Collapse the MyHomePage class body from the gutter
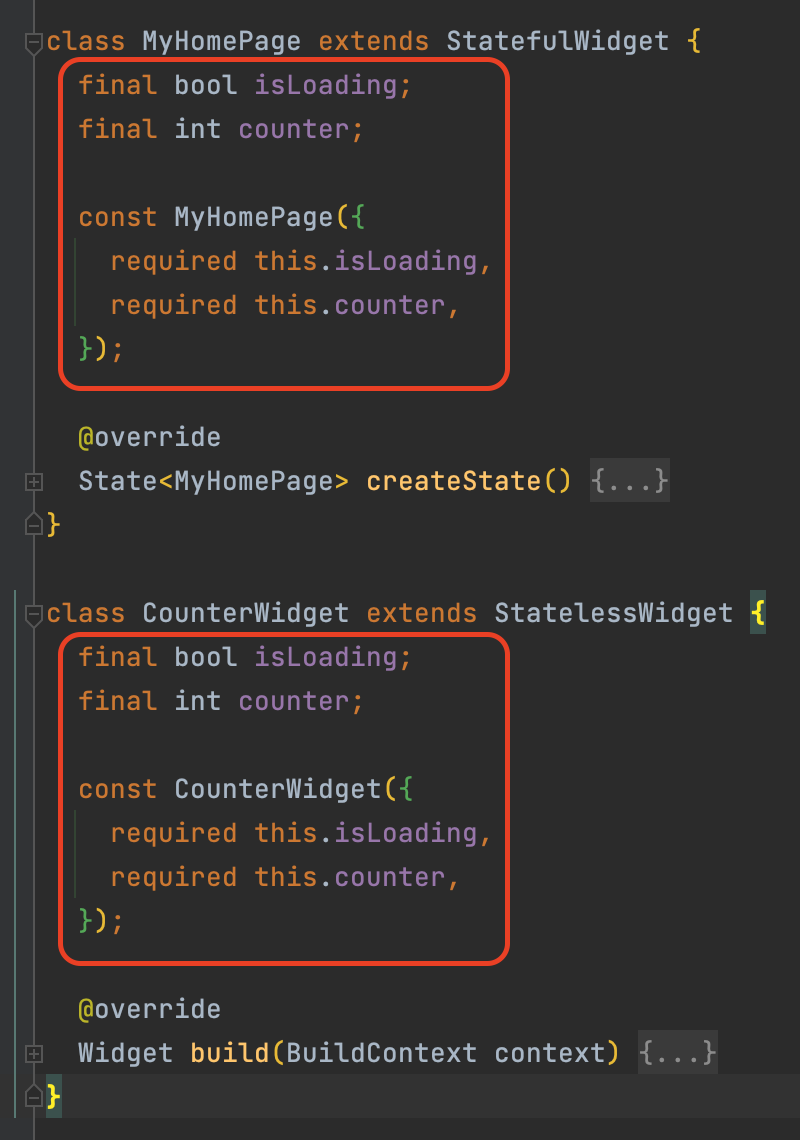Image resolution: width=800 pixels, height=1140 pixels. point(33,40)
